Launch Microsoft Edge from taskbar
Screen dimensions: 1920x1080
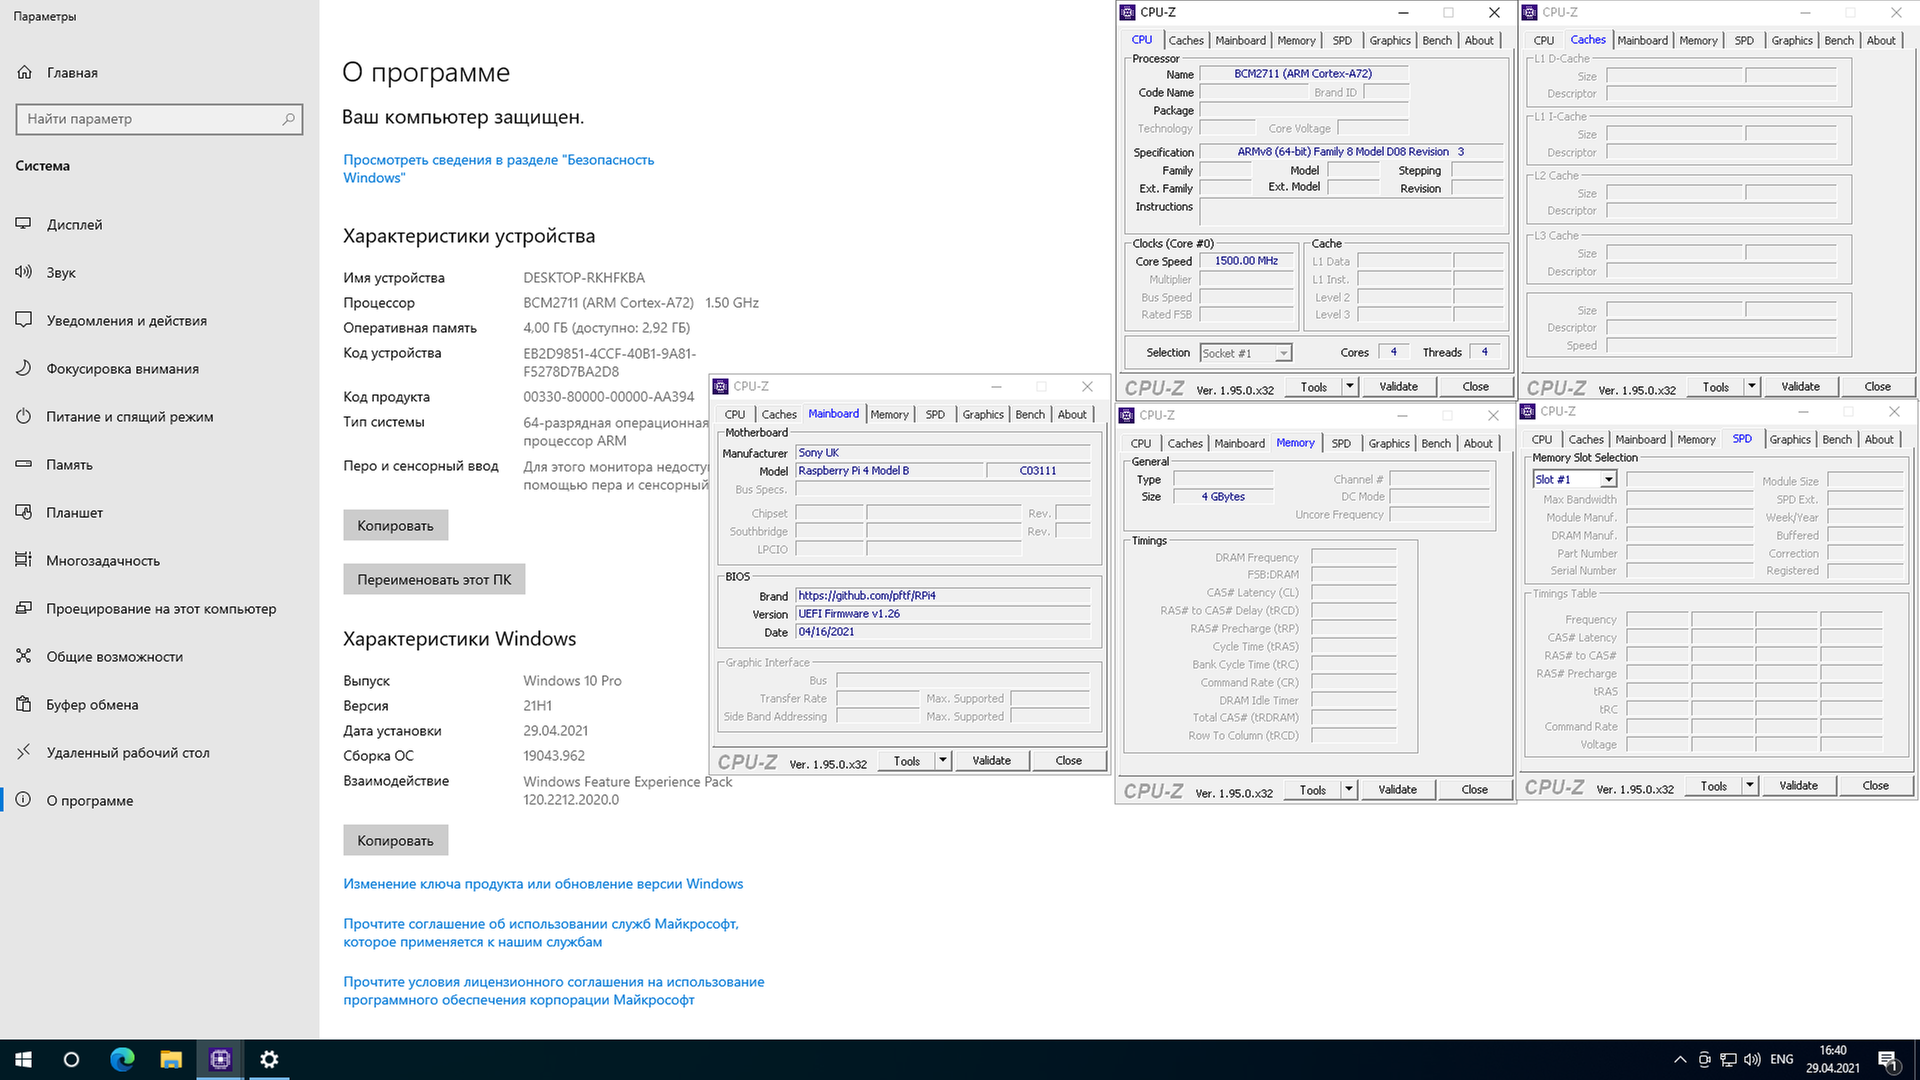pyautogui.click(x=122, y=1060)
